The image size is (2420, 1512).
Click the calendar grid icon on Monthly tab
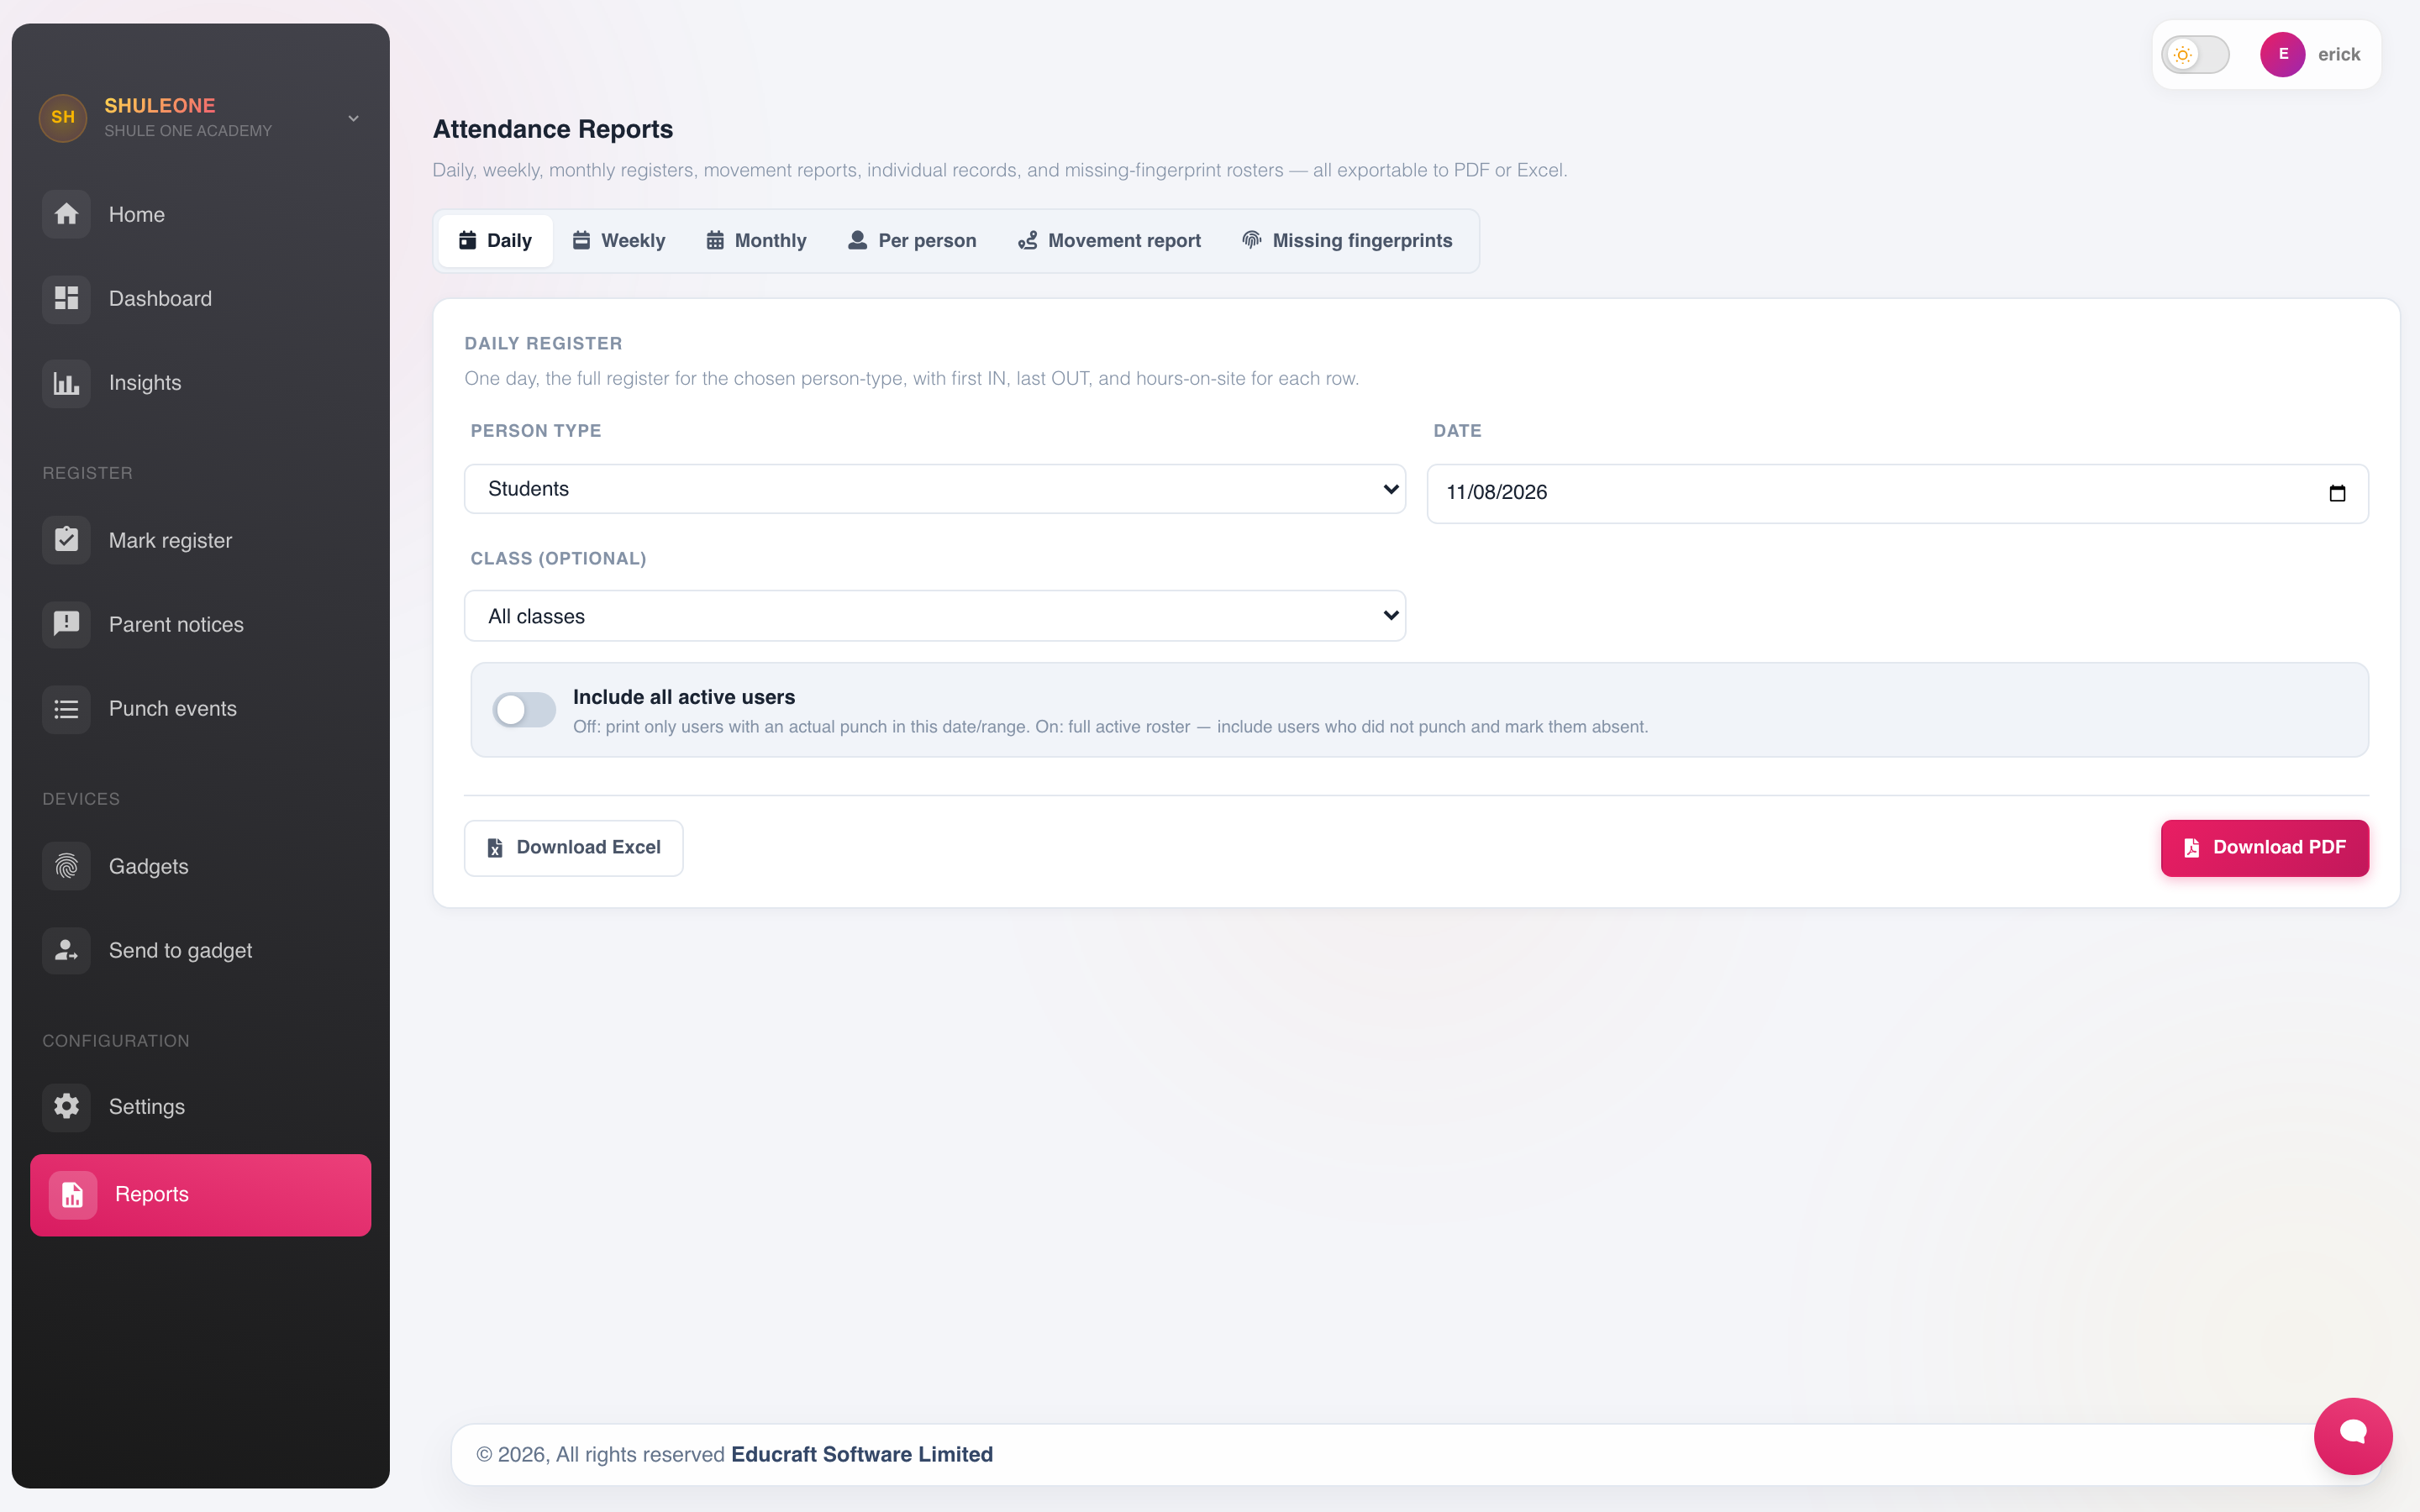click(x=715, y=240)
